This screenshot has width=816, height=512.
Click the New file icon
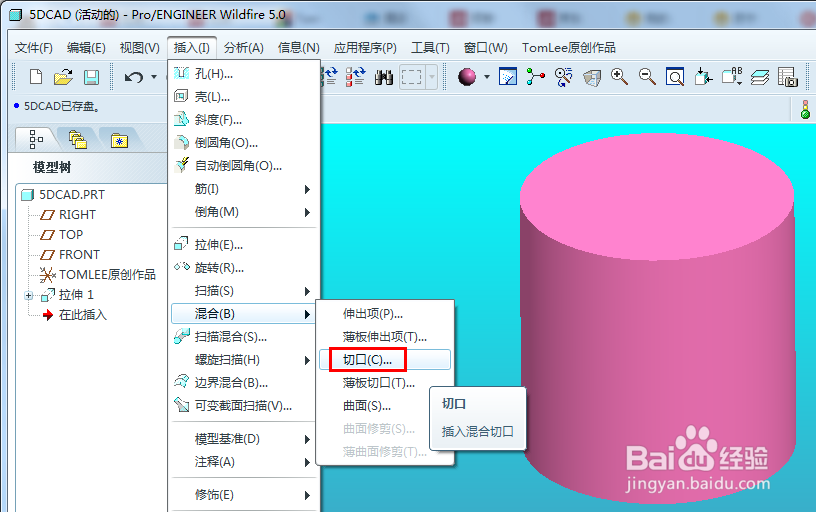pos(36,77)
